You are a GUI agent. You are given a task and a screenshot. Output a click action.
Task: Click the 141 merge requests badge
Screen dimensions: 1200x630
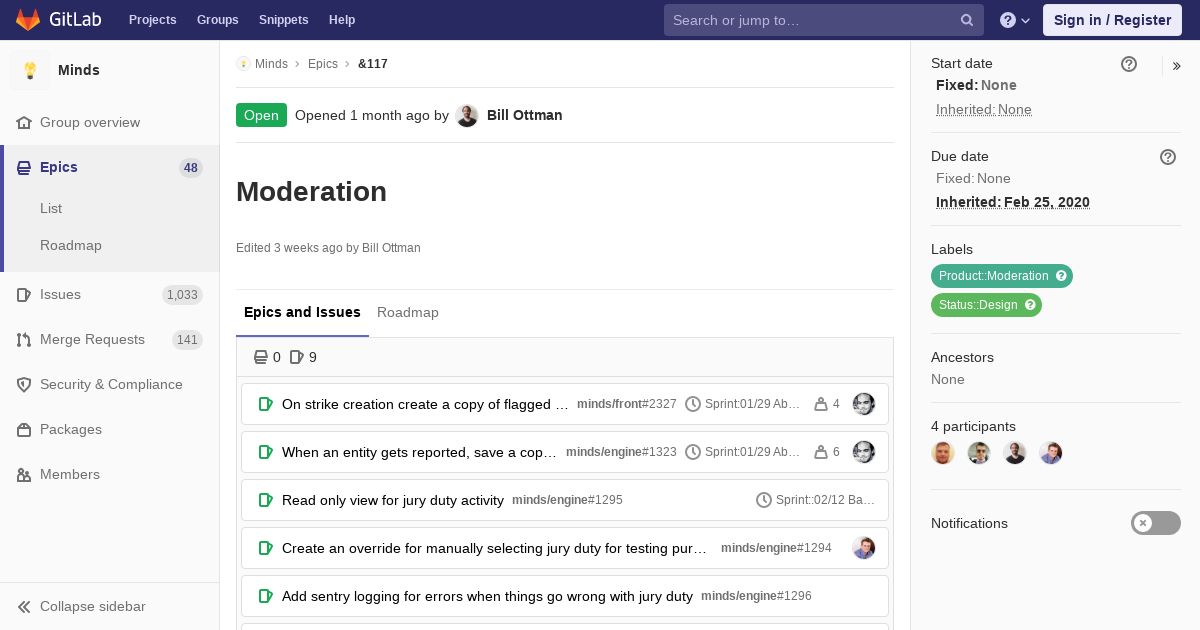pos(187,340)
